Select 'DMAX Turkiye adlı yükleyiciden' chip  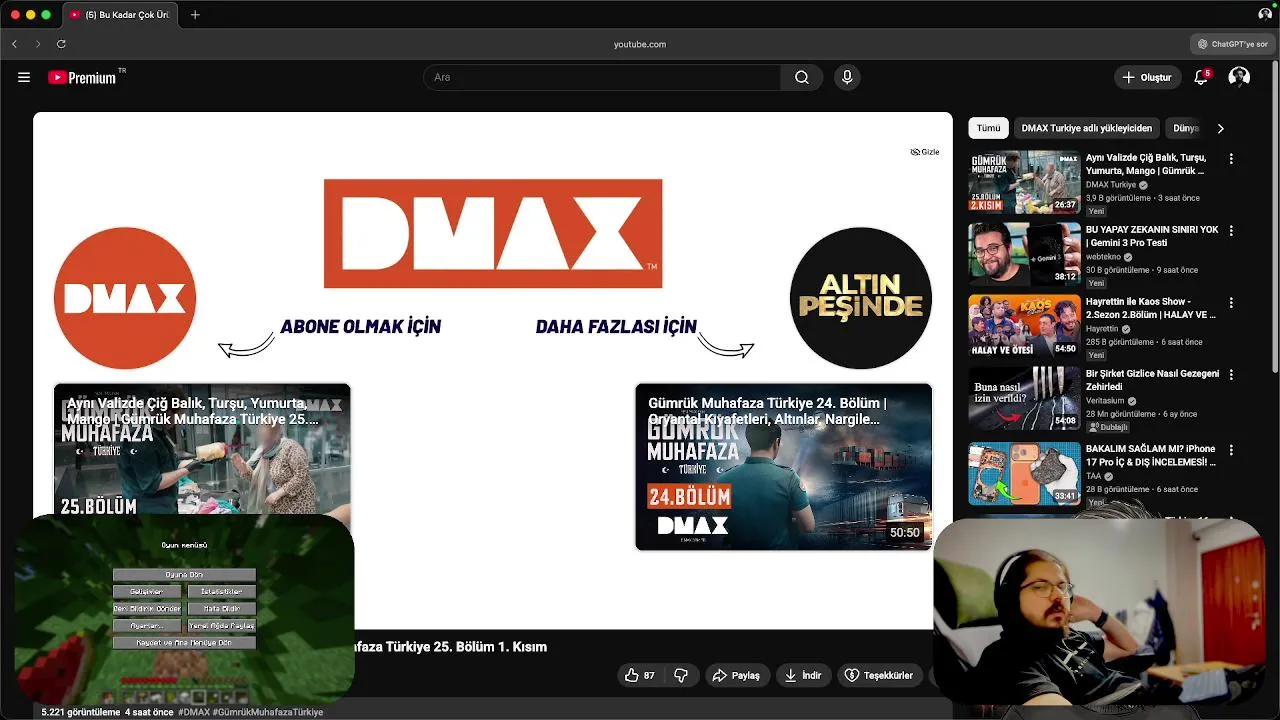[1087, 128]
